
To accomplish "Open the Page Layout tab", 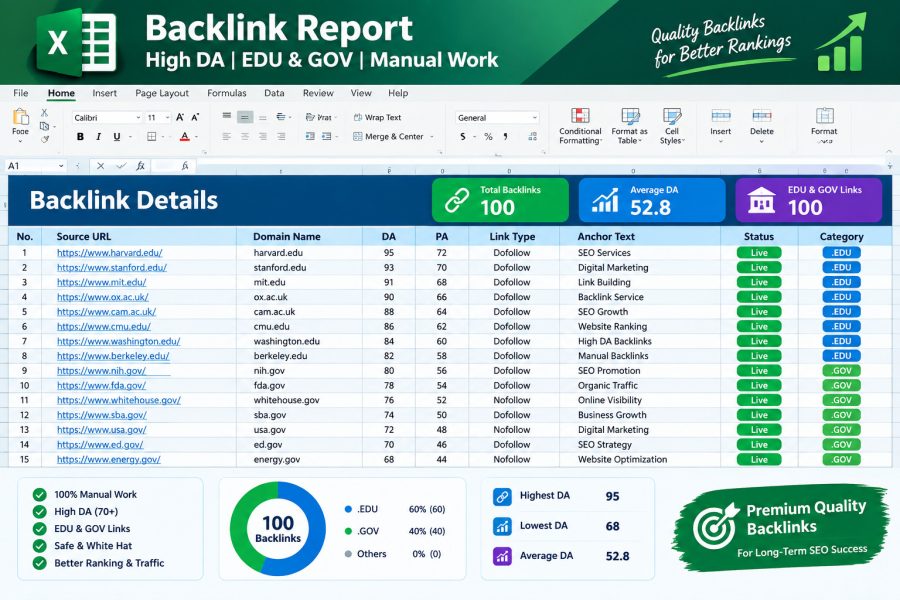I will click(x=162, y=93).
